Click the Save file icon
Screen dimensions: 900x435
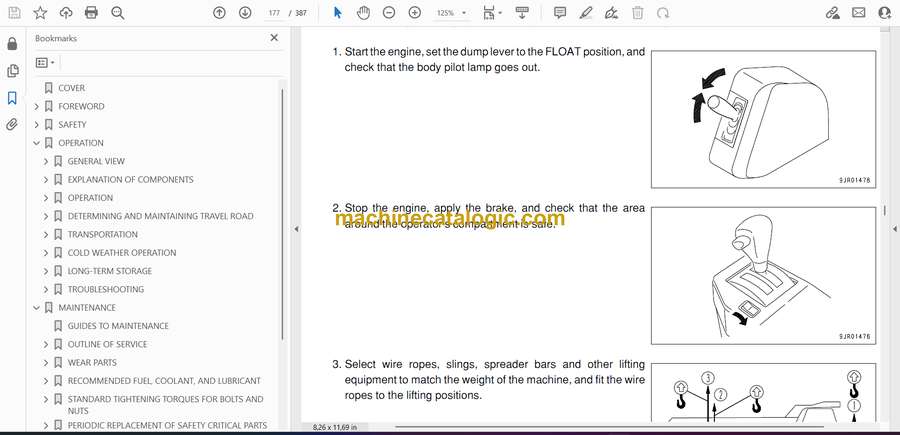(14, 13)
